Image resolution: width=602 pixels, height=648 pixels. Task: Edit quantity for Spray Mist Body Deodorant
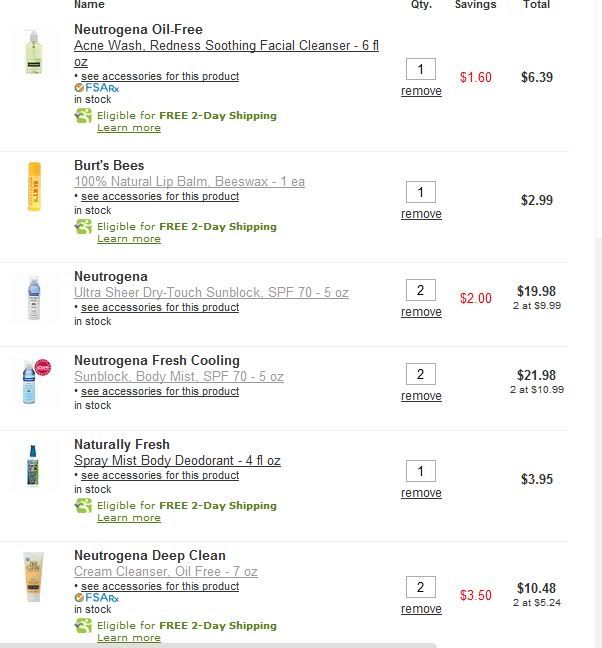tap(420, 471)
